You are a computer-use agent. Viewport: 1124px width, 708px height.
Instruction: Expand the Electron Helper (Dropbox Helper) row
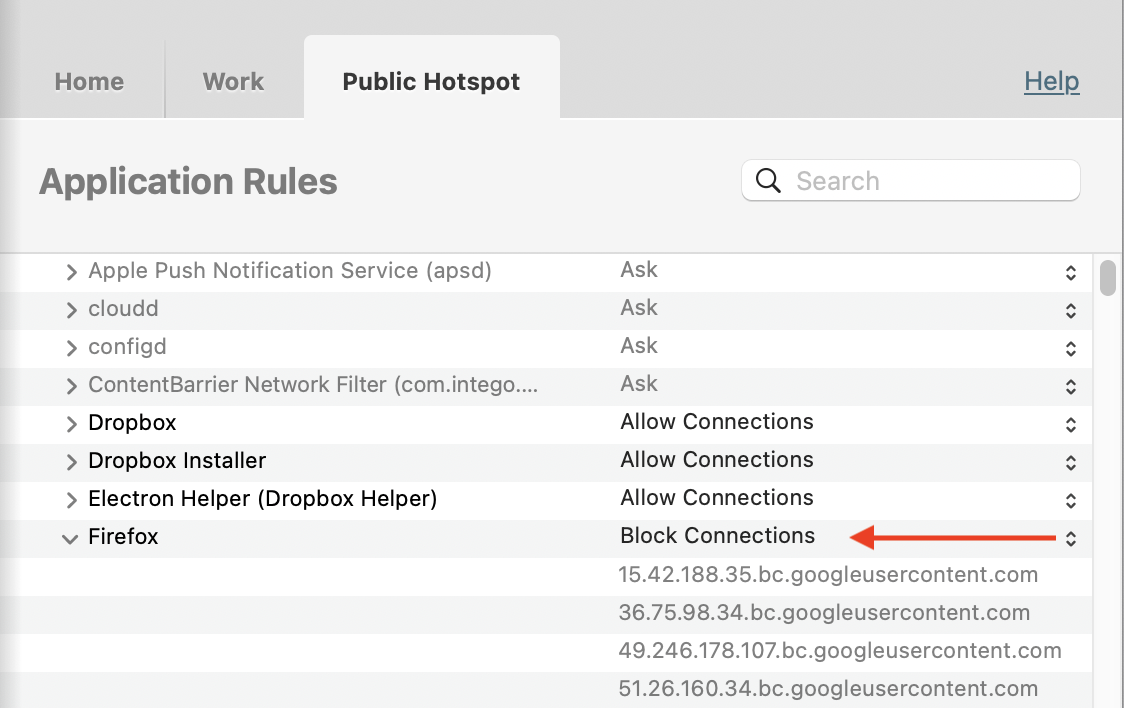(71, 500)
